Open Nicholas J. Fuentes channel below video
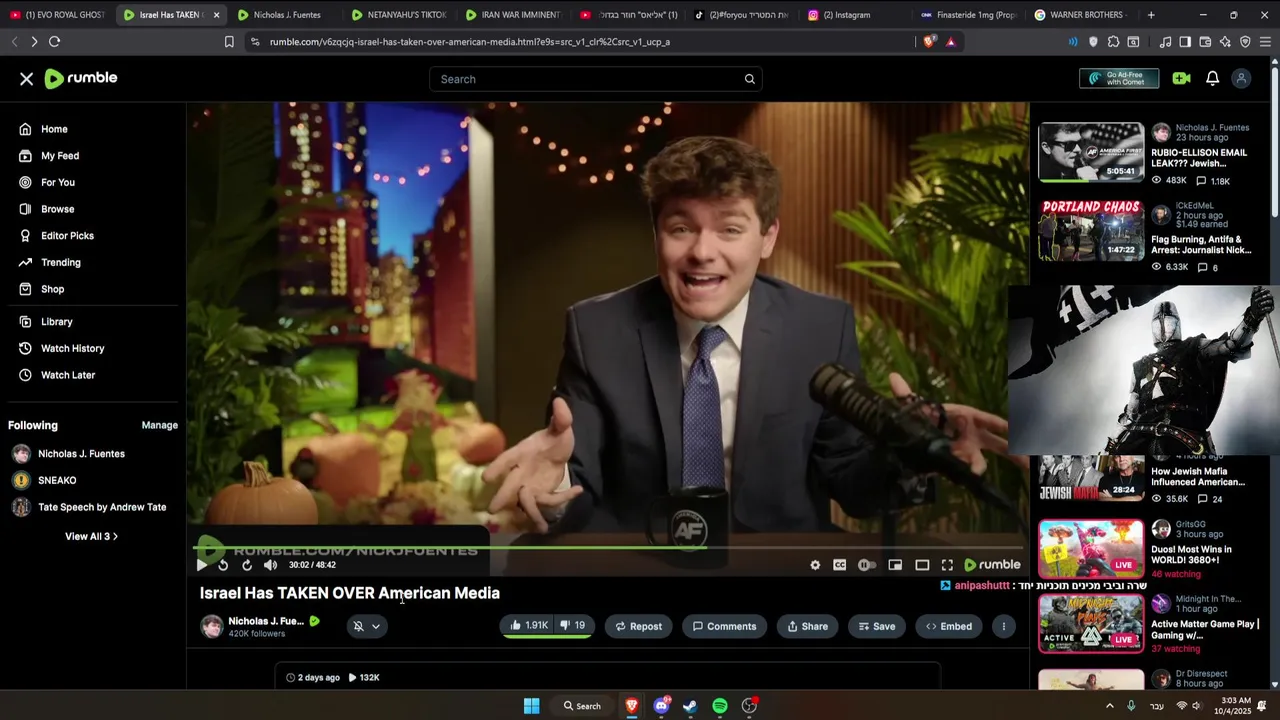Screen dimensions: 1280x720 click(265, 621)
